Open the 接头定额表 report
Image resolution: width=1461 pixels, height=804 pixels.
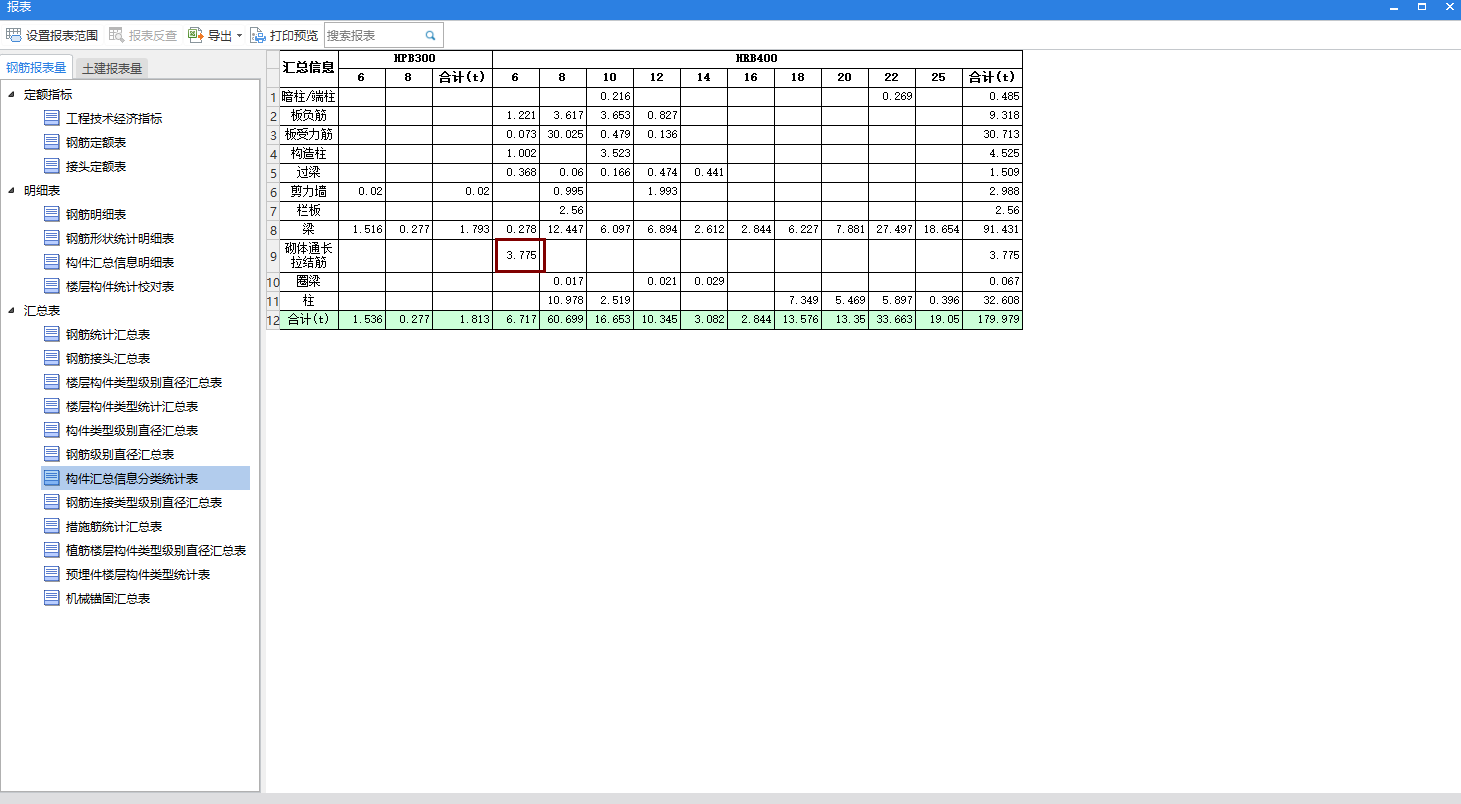click(x=96, y=166)
